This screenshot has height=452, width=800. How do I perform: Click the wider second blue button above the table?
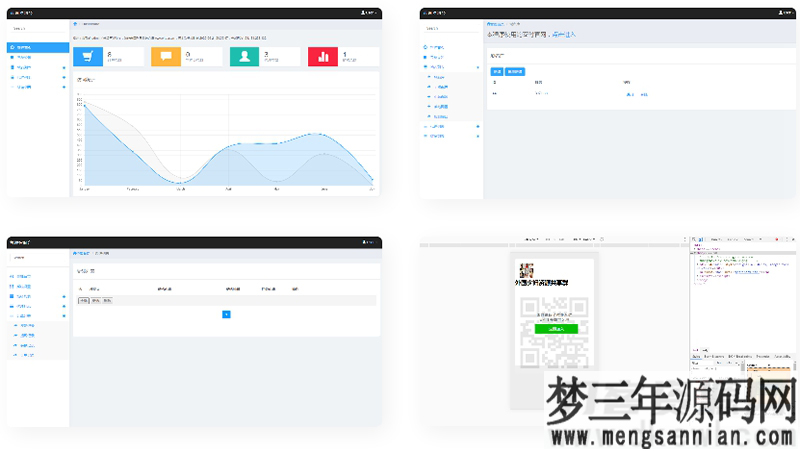coord(515,72)
